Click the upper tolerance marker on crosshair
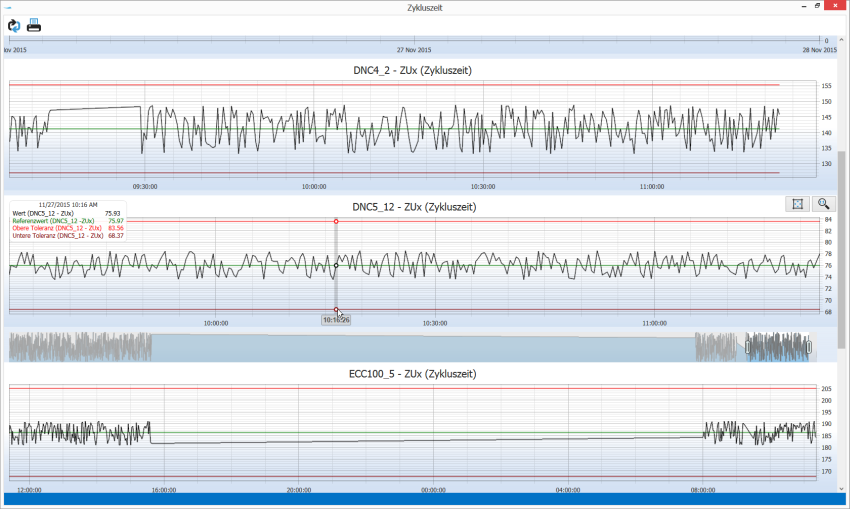This screenshot has width=850, height=509. click(x=336, y=221)
